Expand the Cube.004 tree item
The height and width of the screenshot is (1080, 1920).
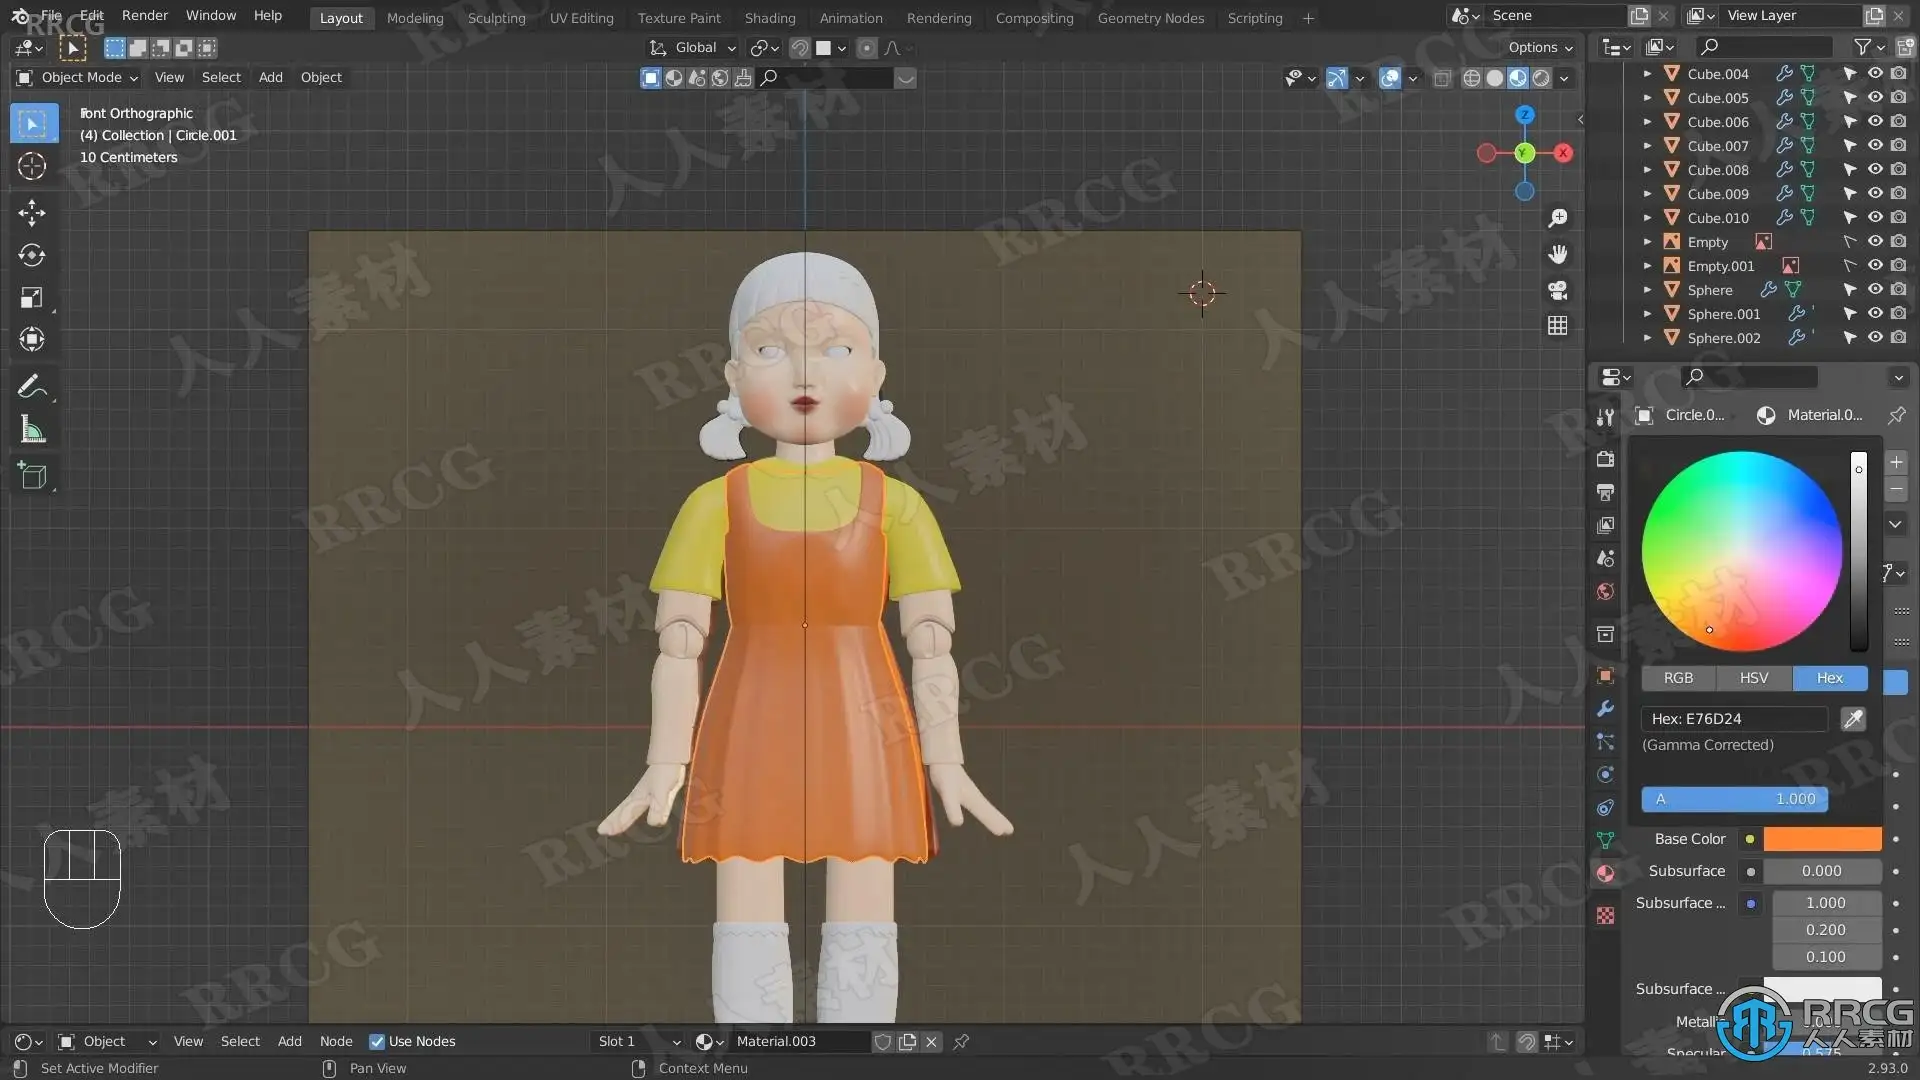[x=1647, y=74]
